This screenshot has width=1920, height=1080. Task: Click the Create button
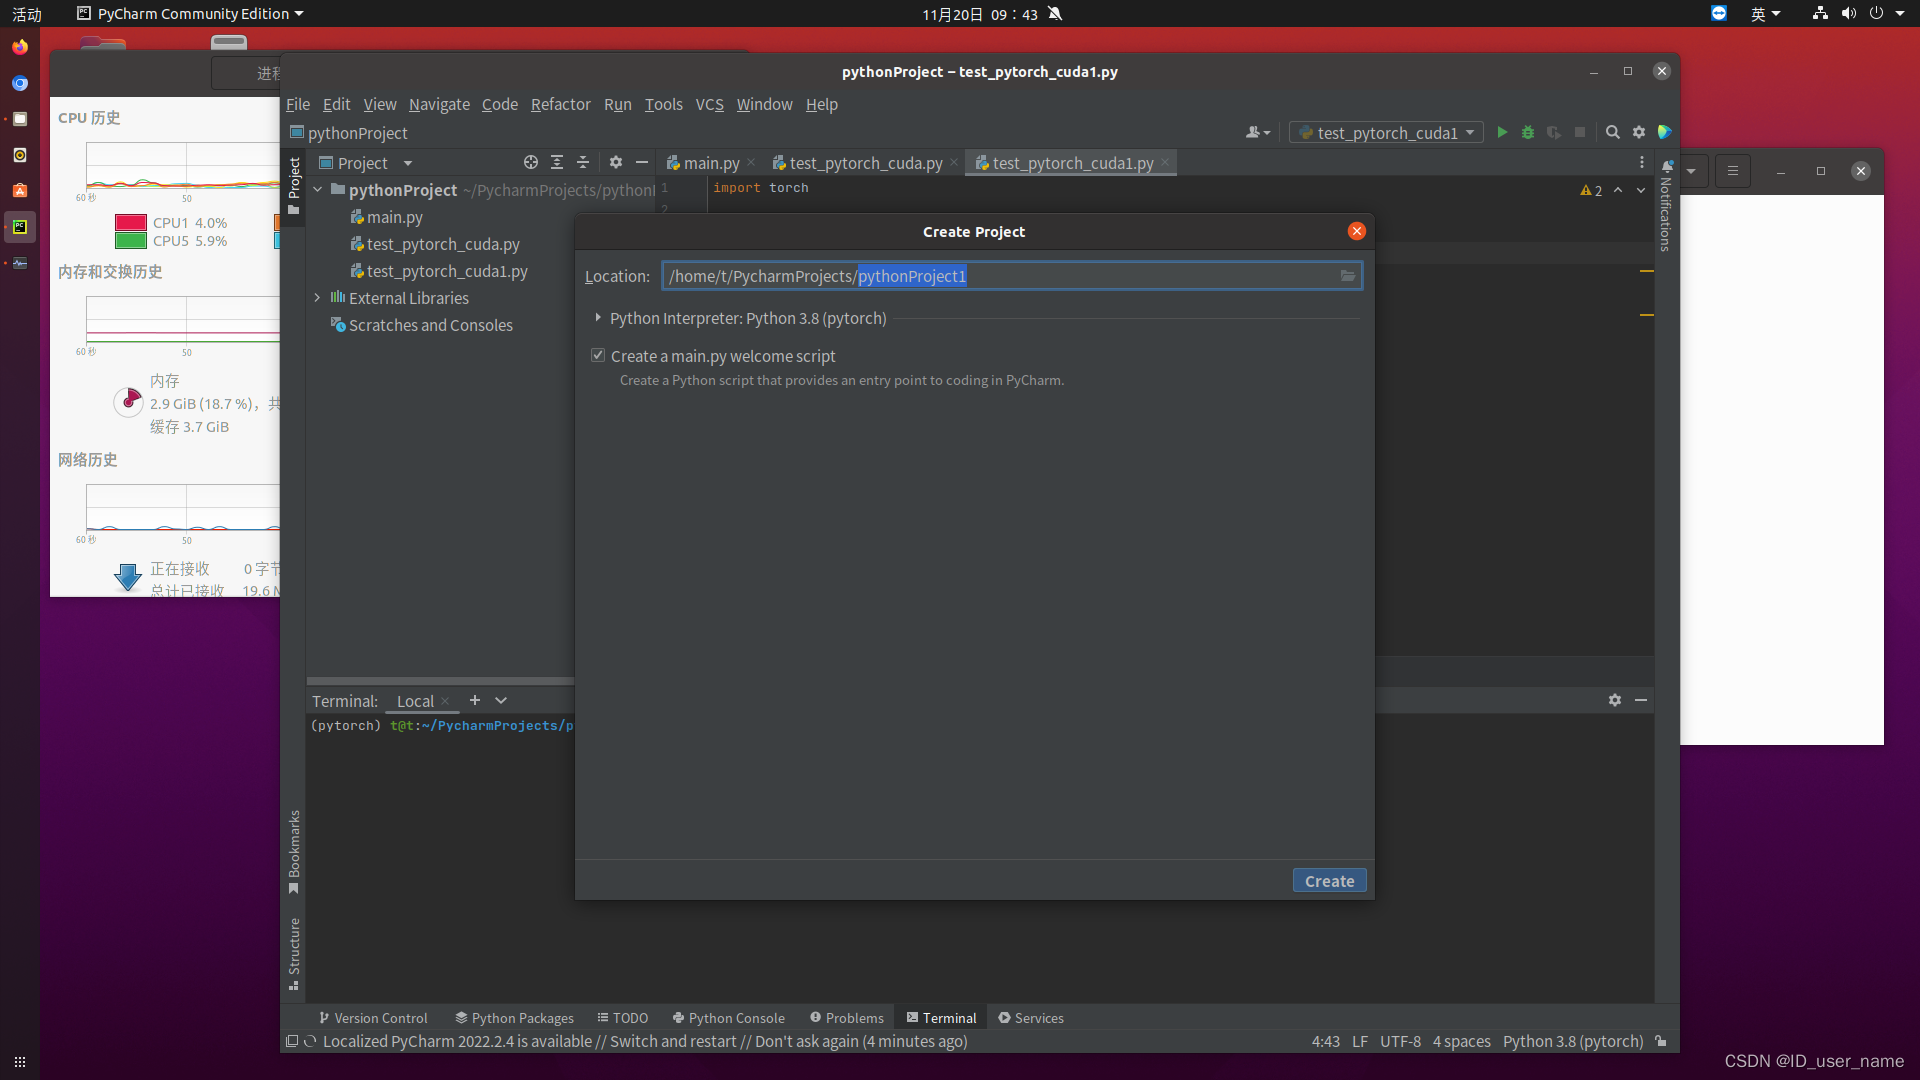click(x=1329, y=880)
